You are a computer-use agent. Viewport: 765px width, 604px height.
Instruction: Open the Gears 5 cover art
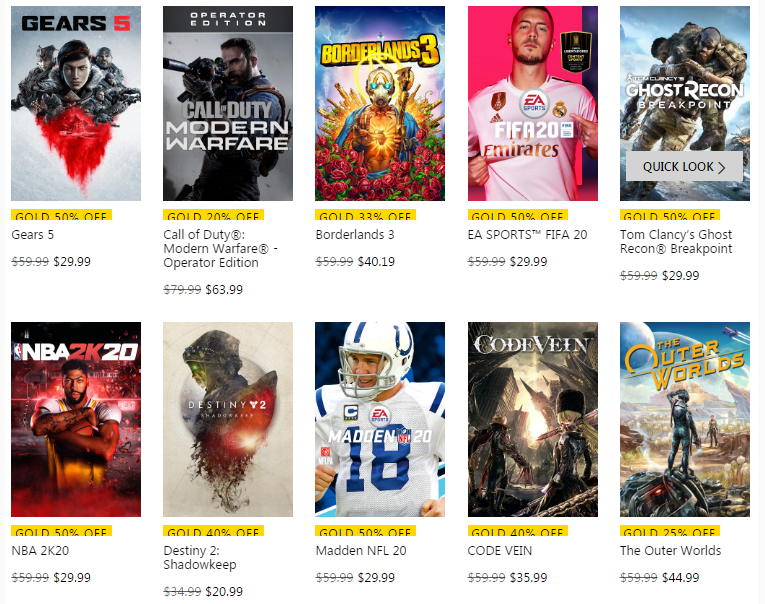(x=76, y=103)
